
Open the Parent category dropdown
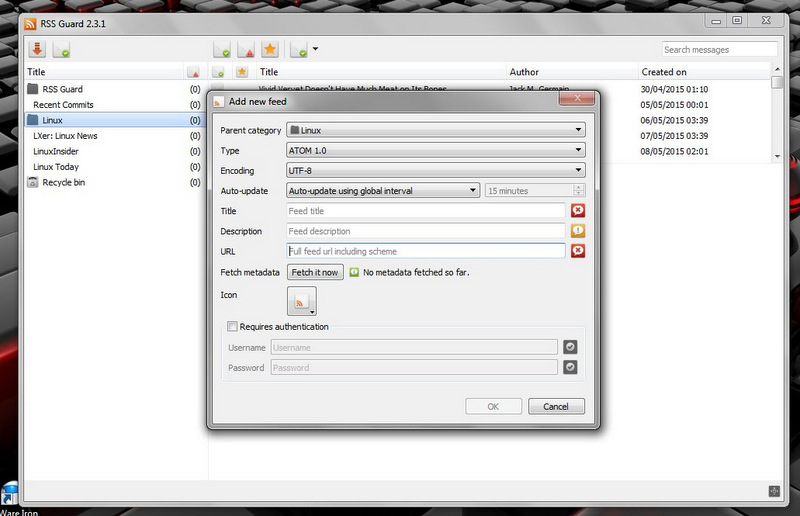436,130
